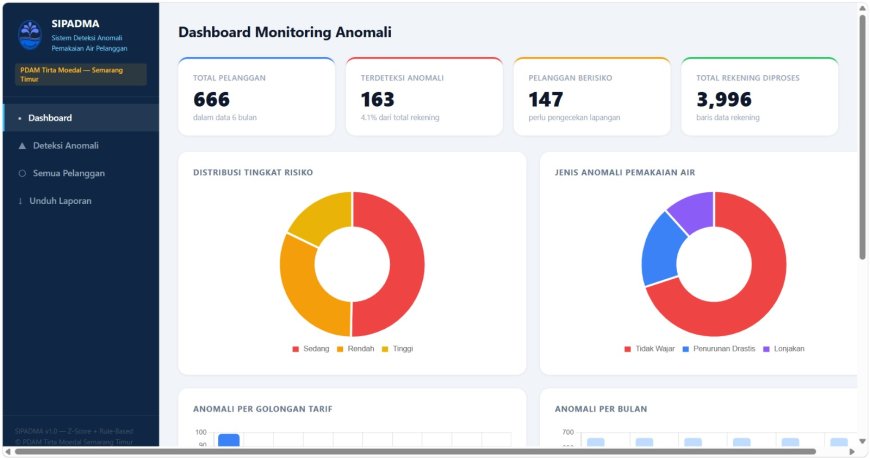Open the Semua Pelanggan menu item
This screenshot has width=870, height=459.
(81, 173)
